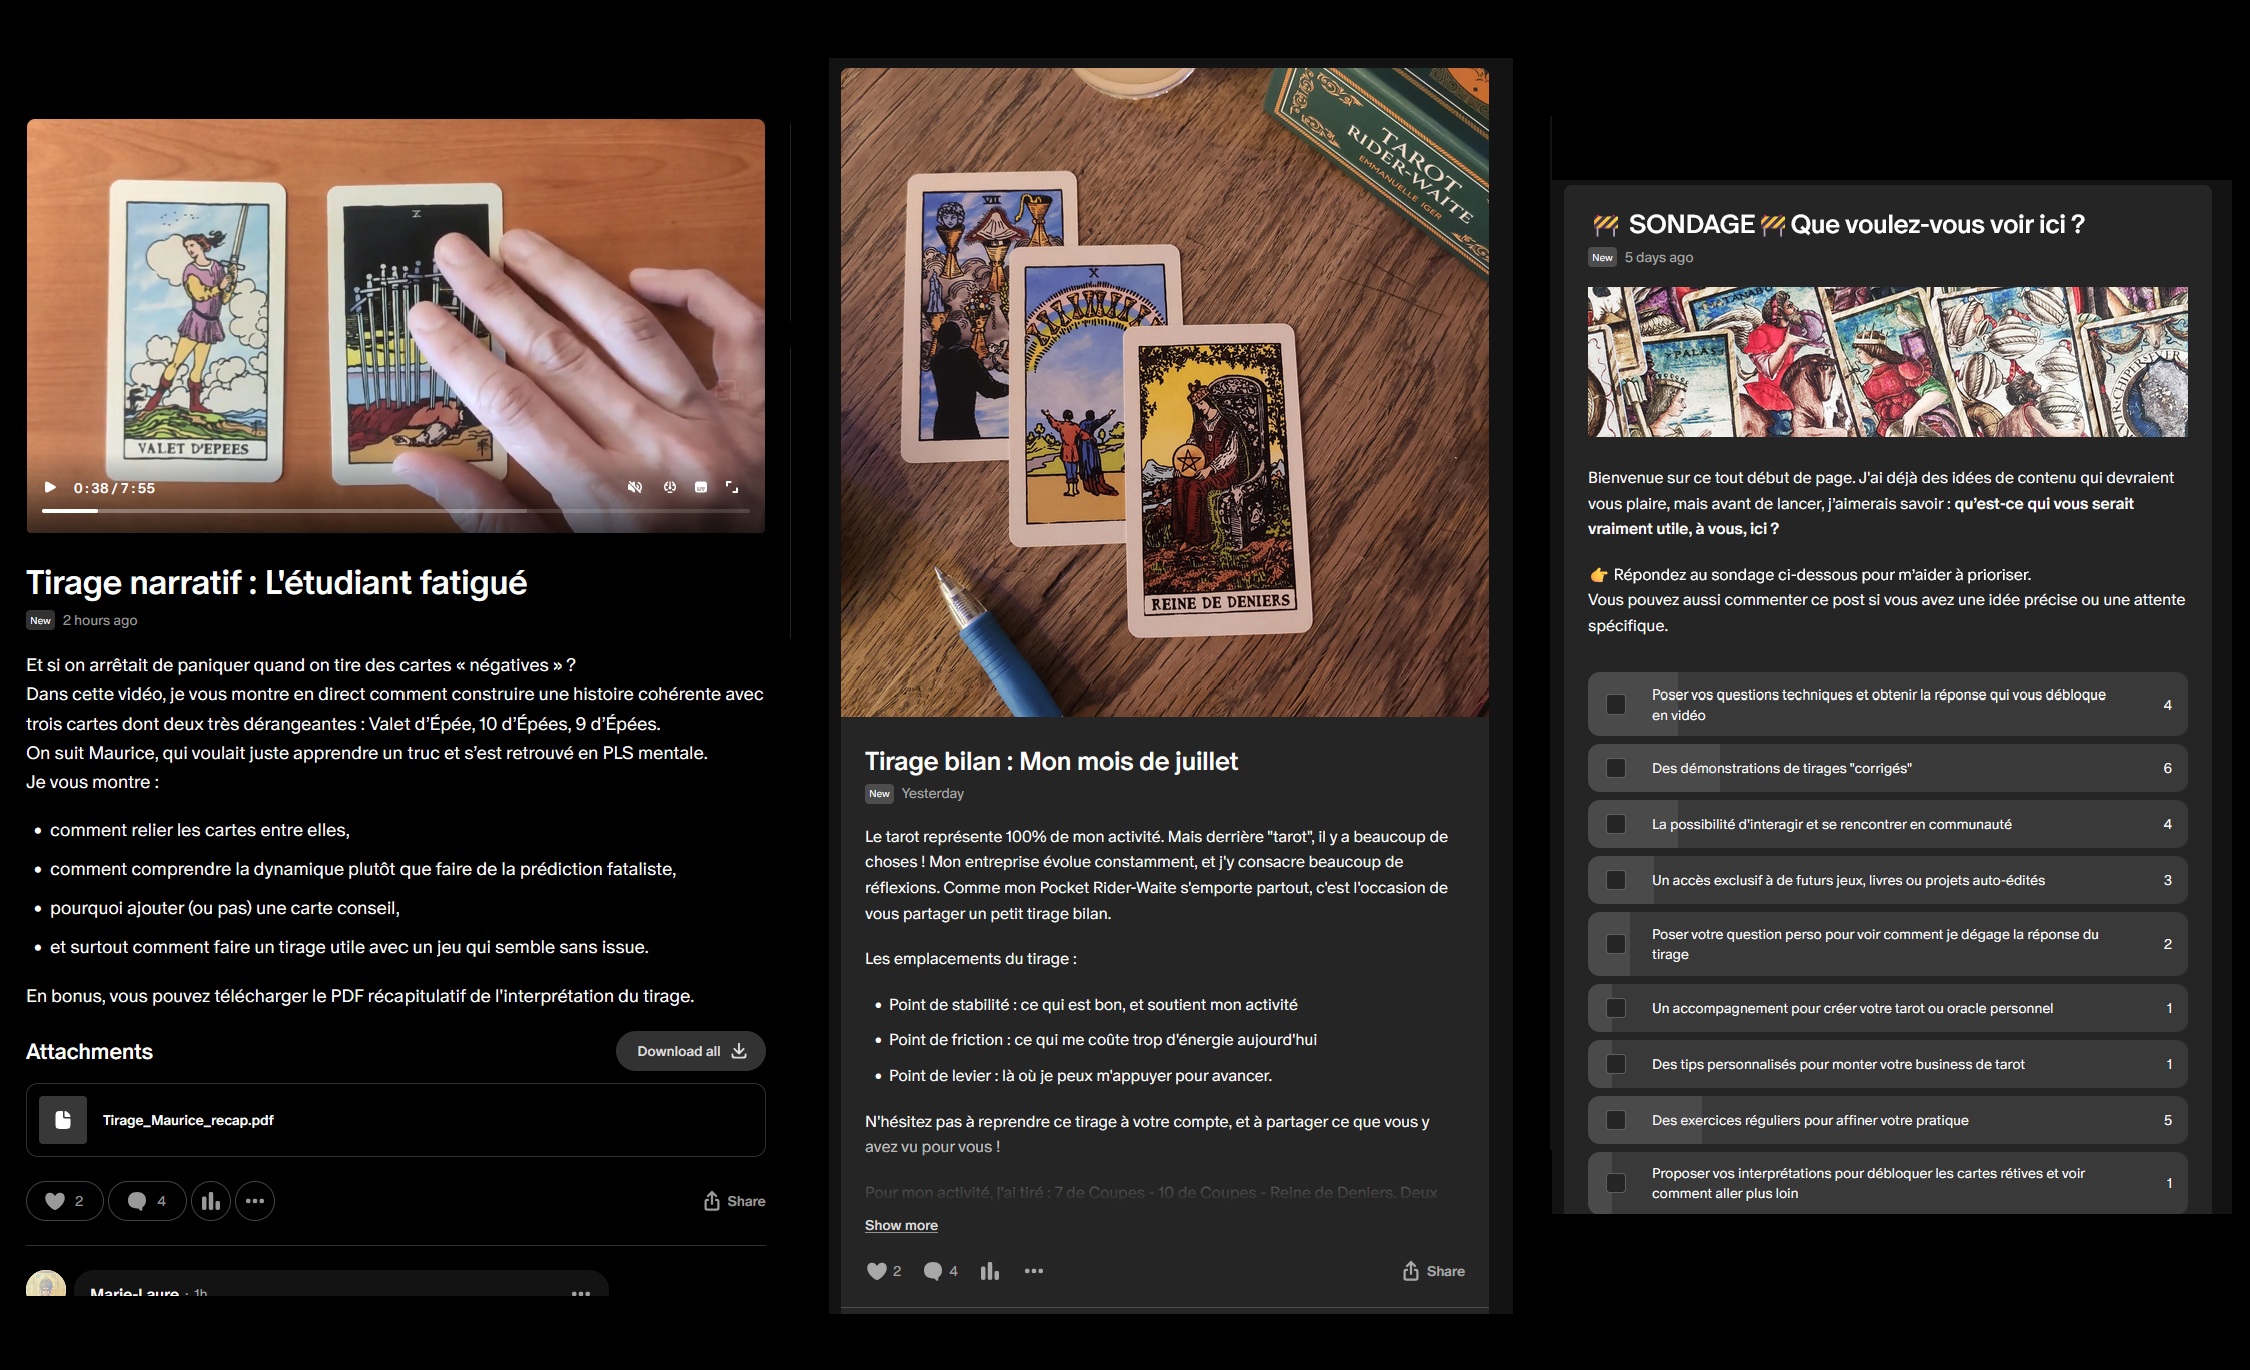This screenshot has width=2250, height=1370.
Task: Open playback speed settings in the video player
Action: [670, 487]
